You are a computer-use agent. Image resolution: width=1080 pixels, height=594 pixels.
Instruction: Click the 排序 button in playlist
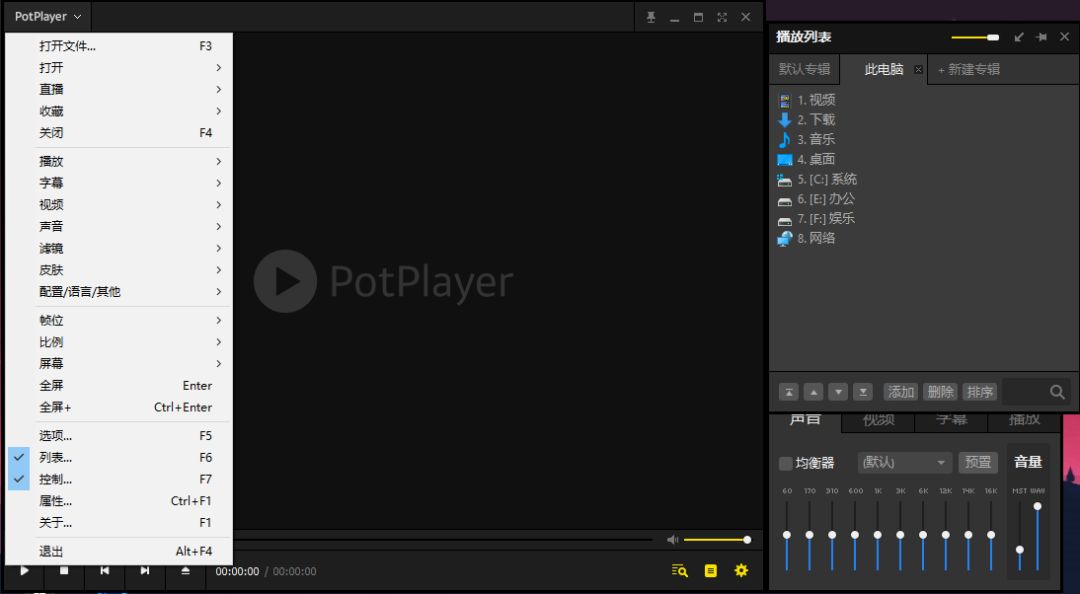[979, 392]
